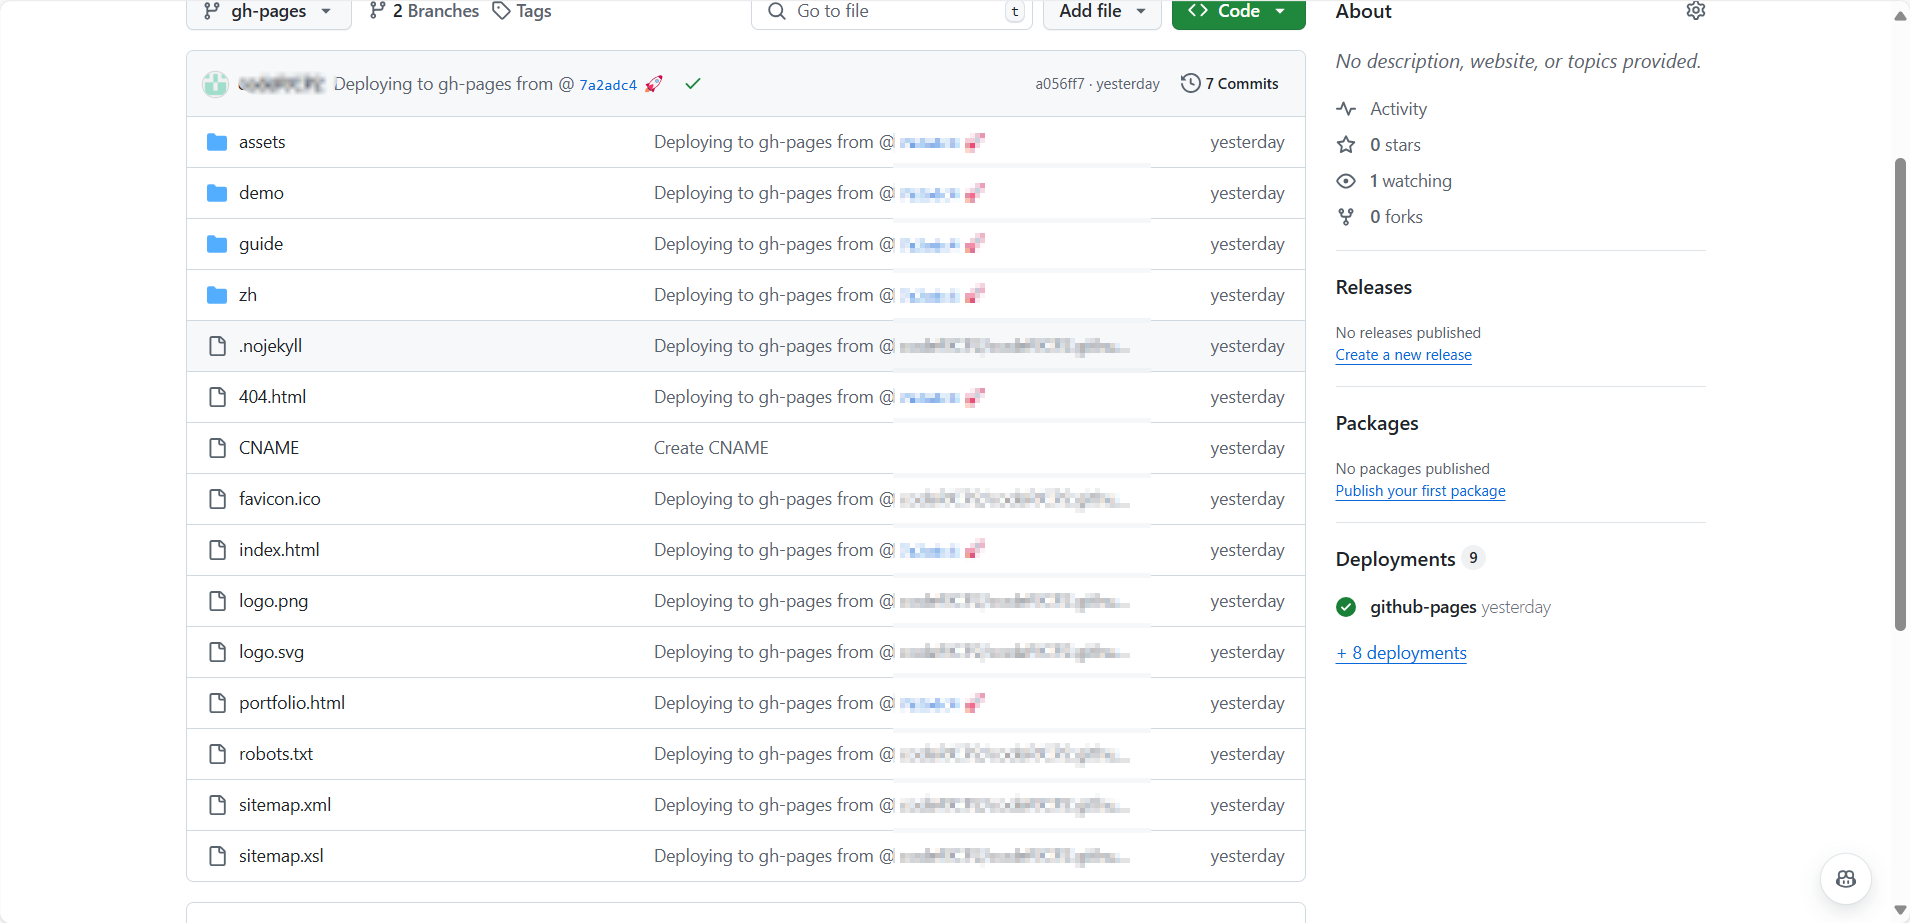This screenshot has height=923, width=1910.
Task: Click the zh folder icon
Action: tap(217, 295)
